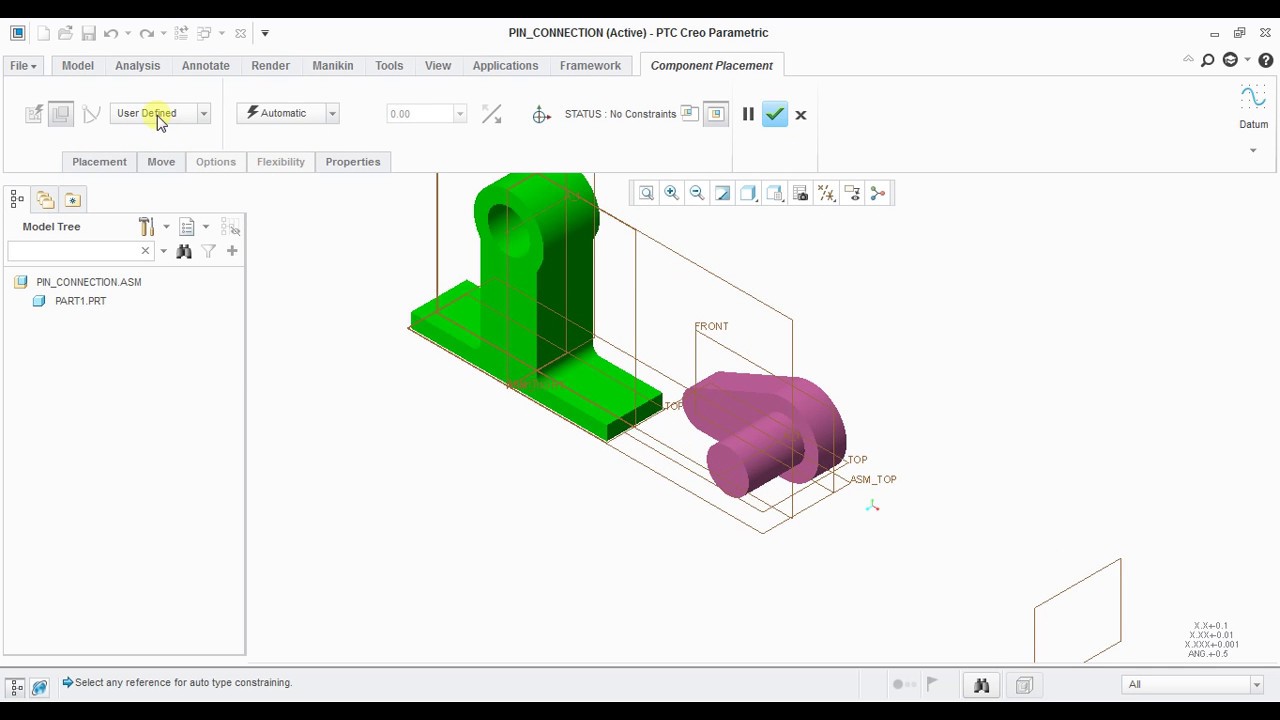Go to the Applications ribbon tab

(x=505, y=65)
